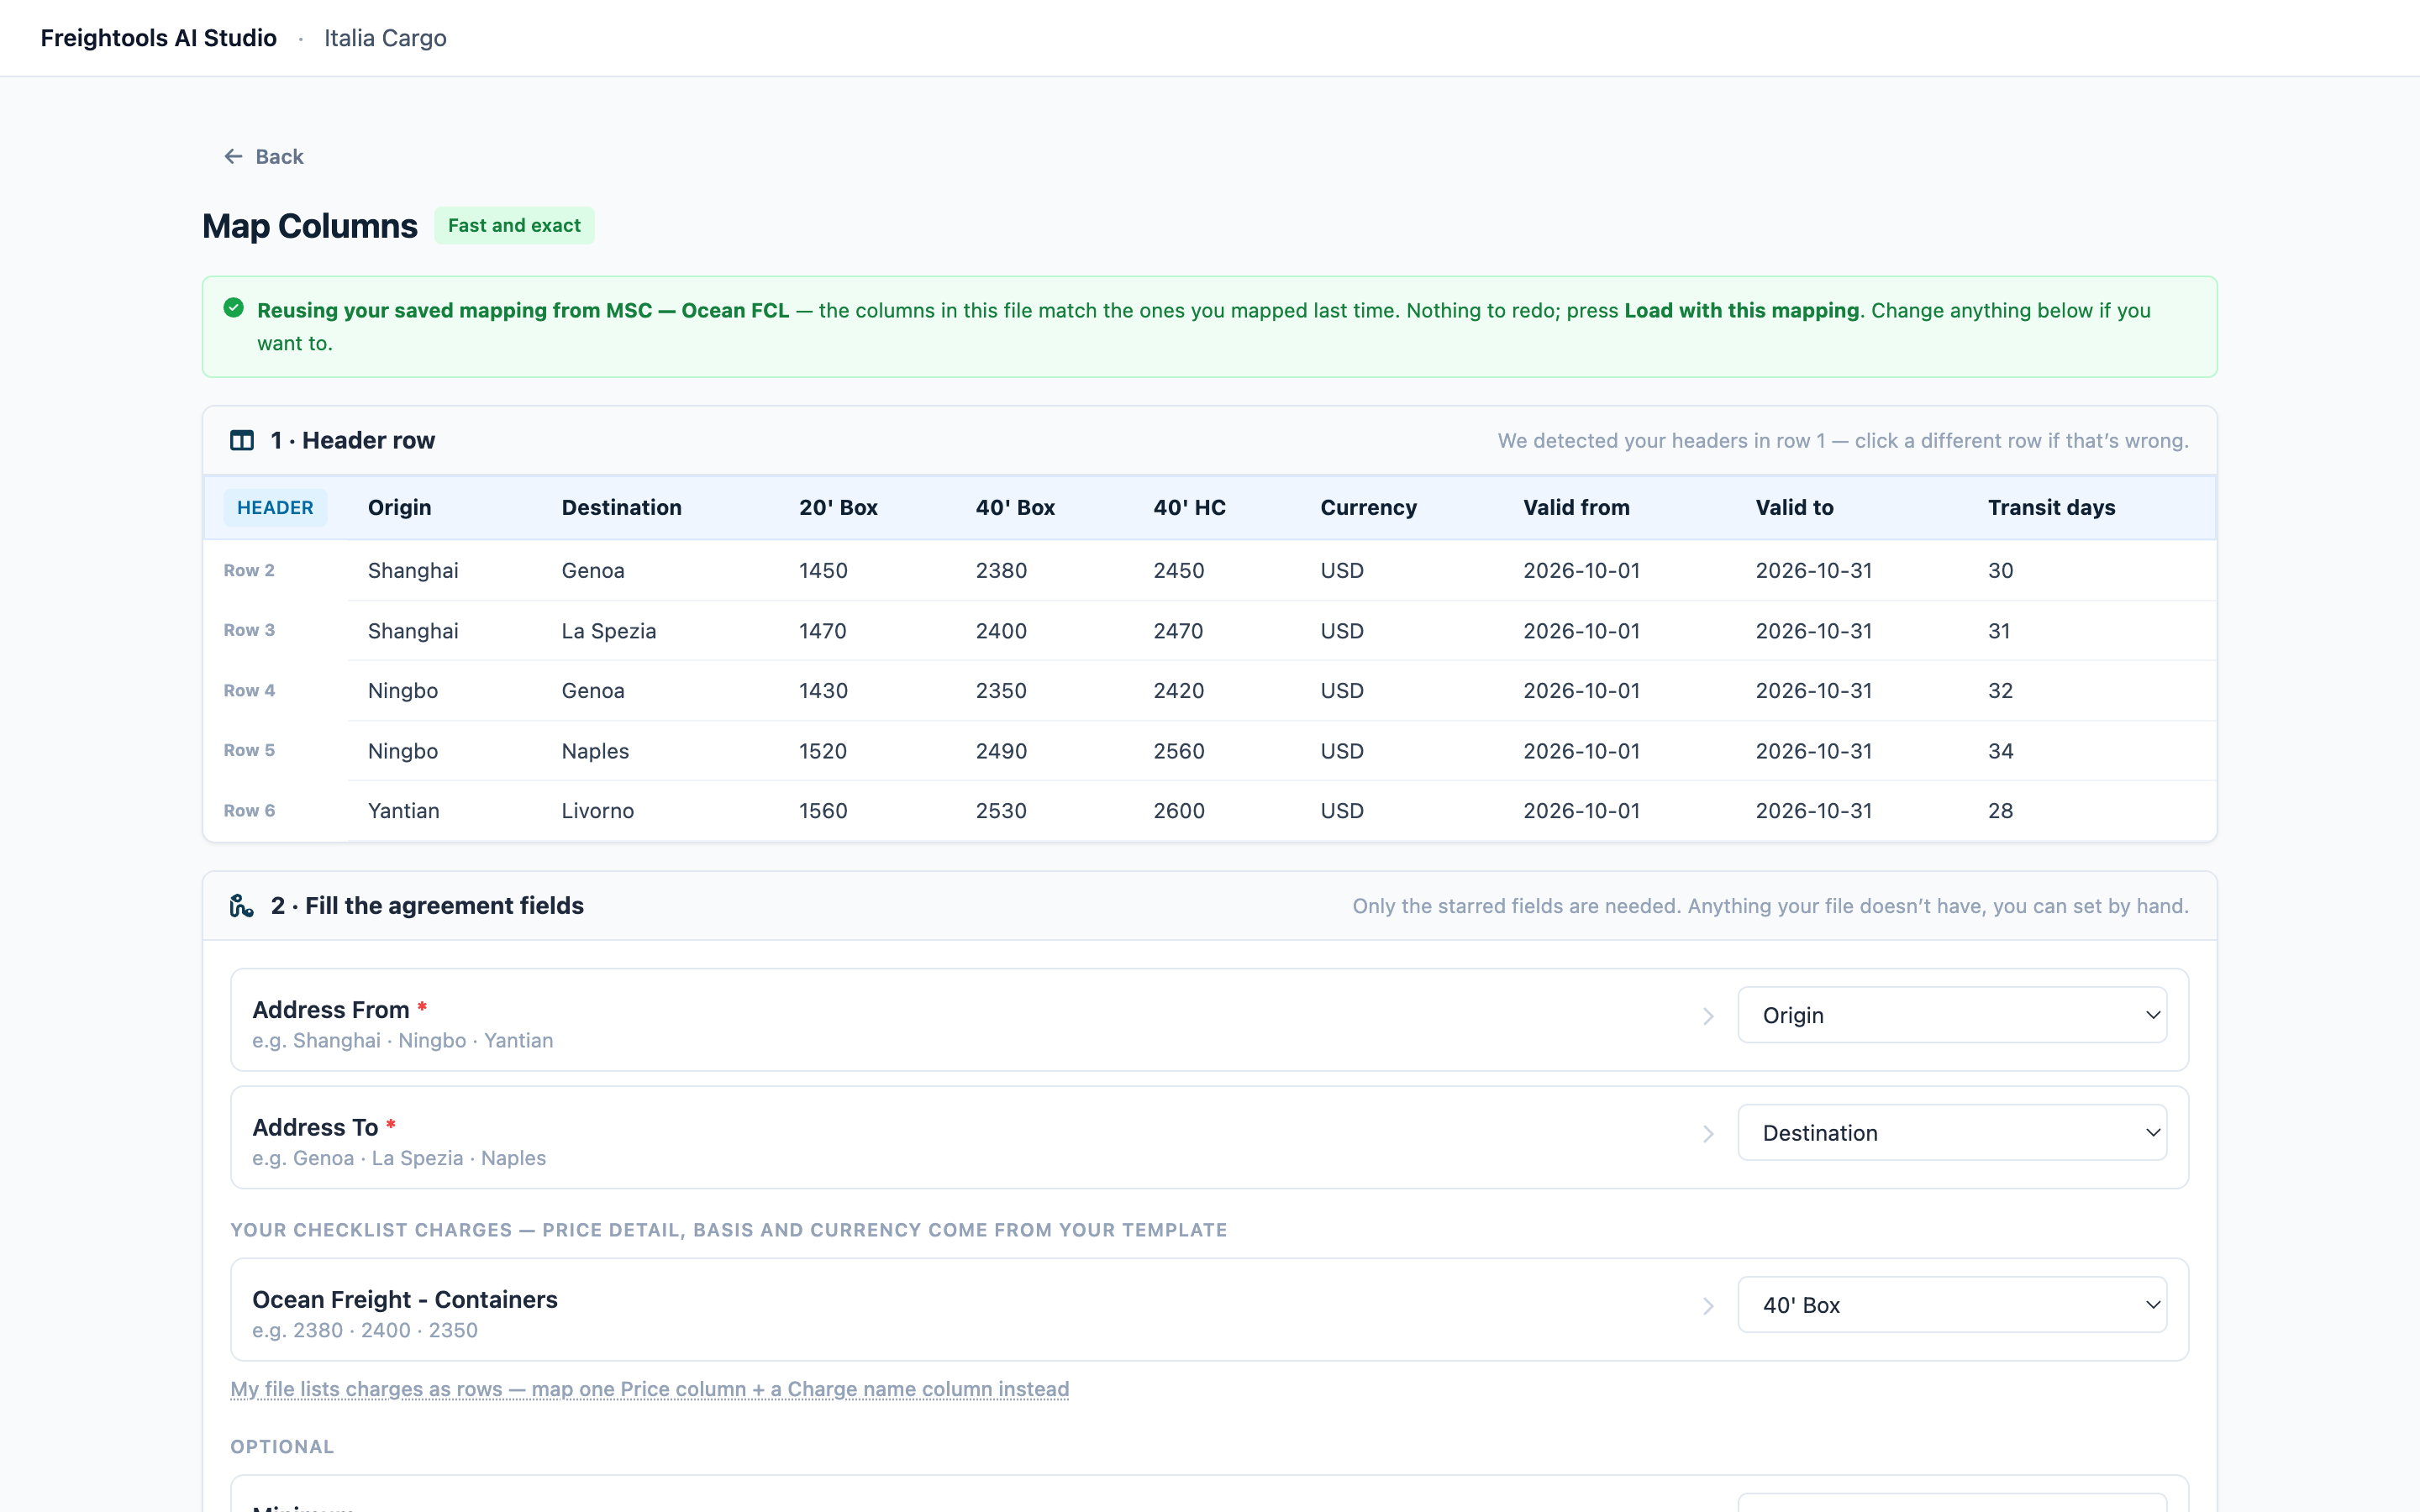
Task: Click the 20' Box column header
Action: click(x=838, y=508)
